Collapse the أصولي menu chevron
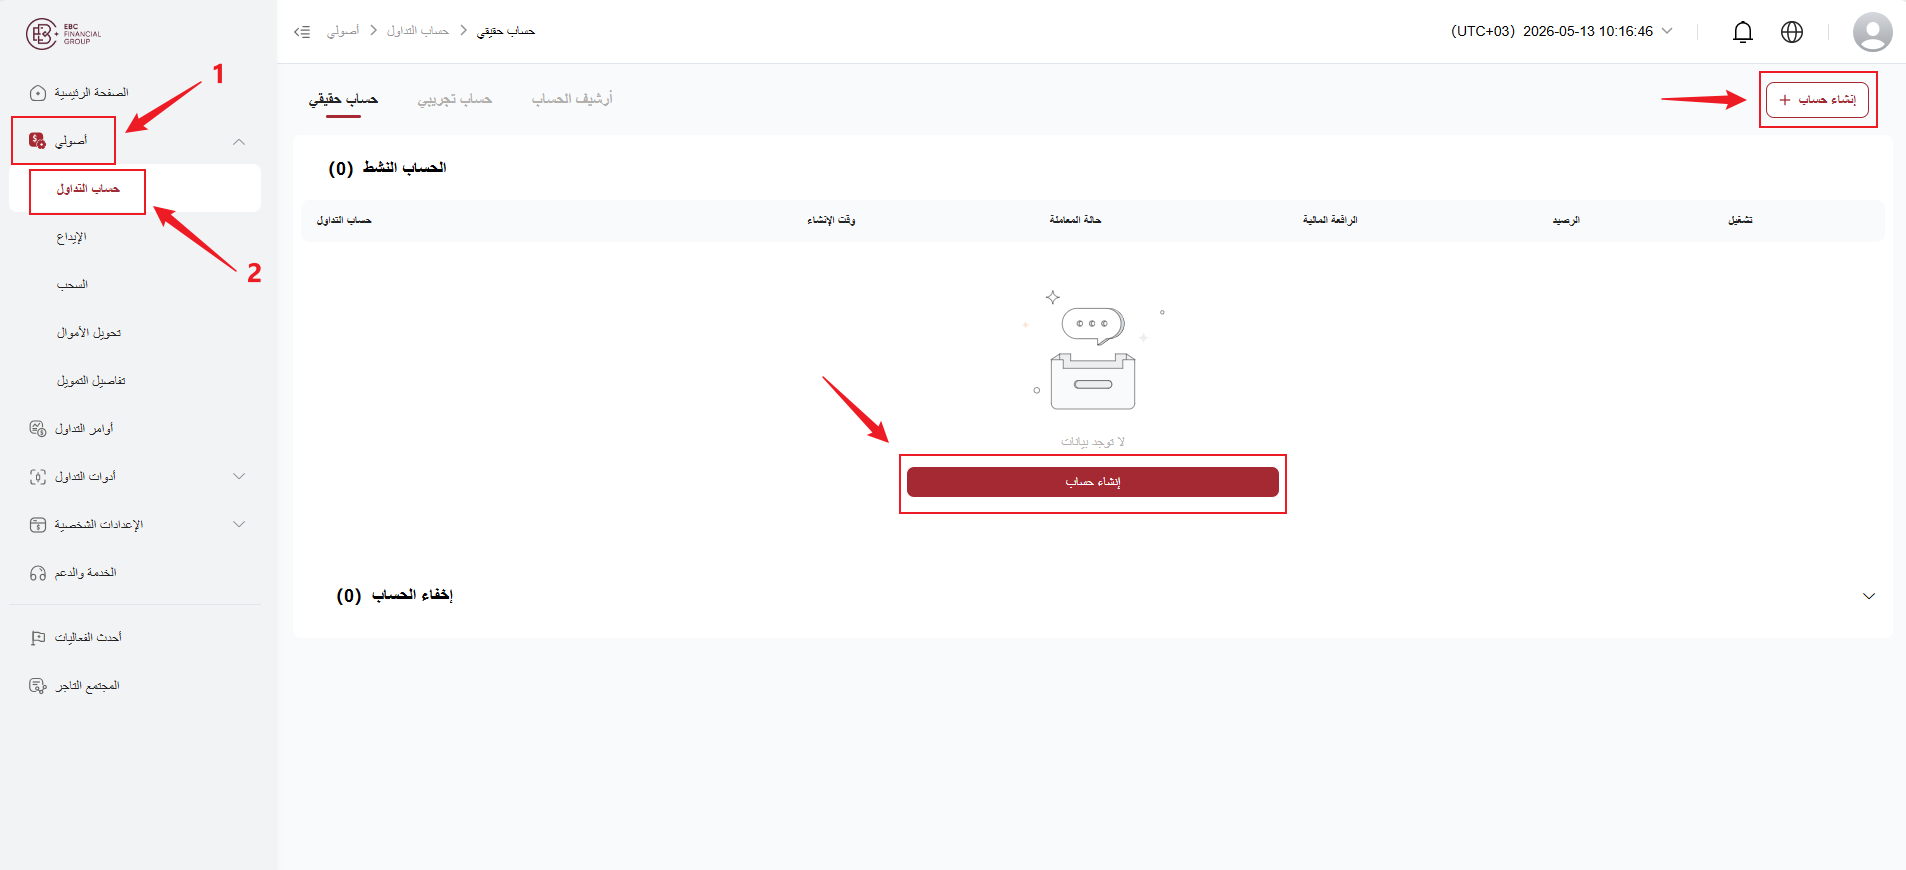Screen dimensions: 1906x870 [239, 141]
